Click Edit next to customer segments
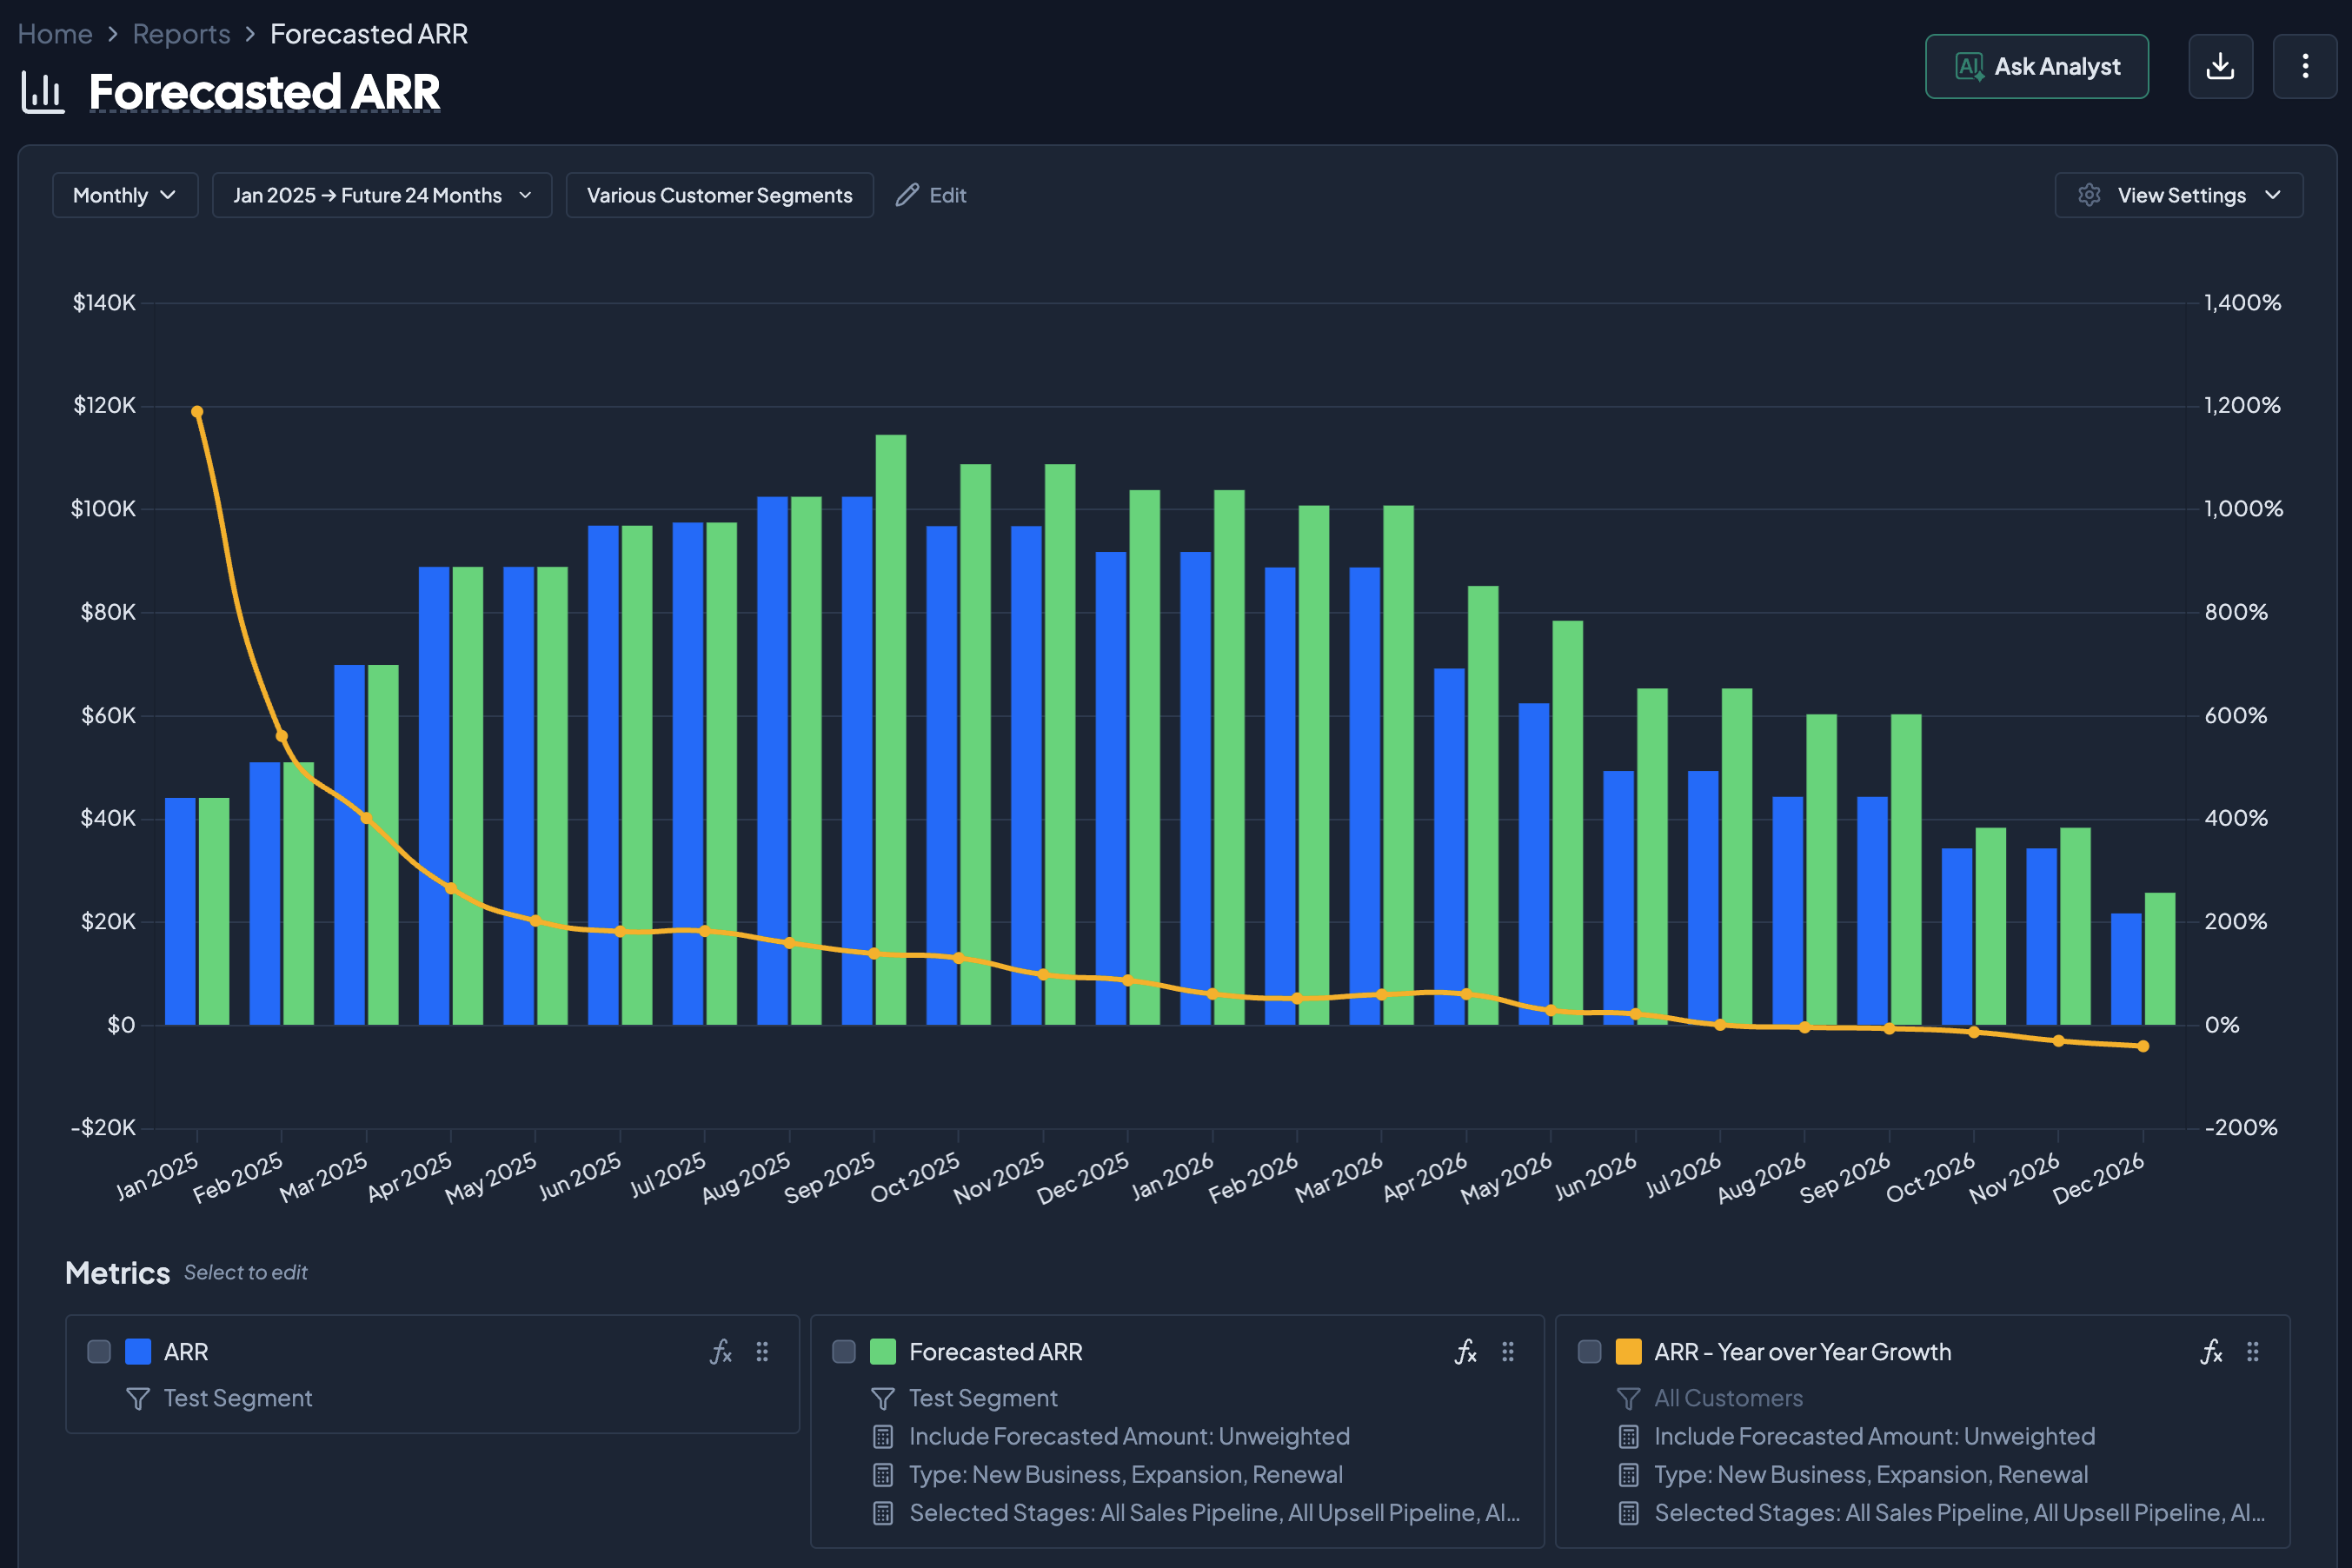The image size is (2352, 1568). coord(931,195)
